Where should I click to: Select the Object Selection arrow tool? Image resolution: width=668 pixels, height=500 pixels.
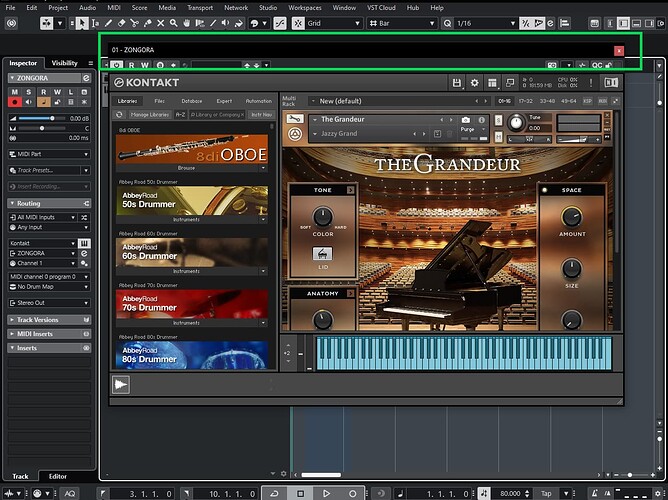click(x=81, y=23)
